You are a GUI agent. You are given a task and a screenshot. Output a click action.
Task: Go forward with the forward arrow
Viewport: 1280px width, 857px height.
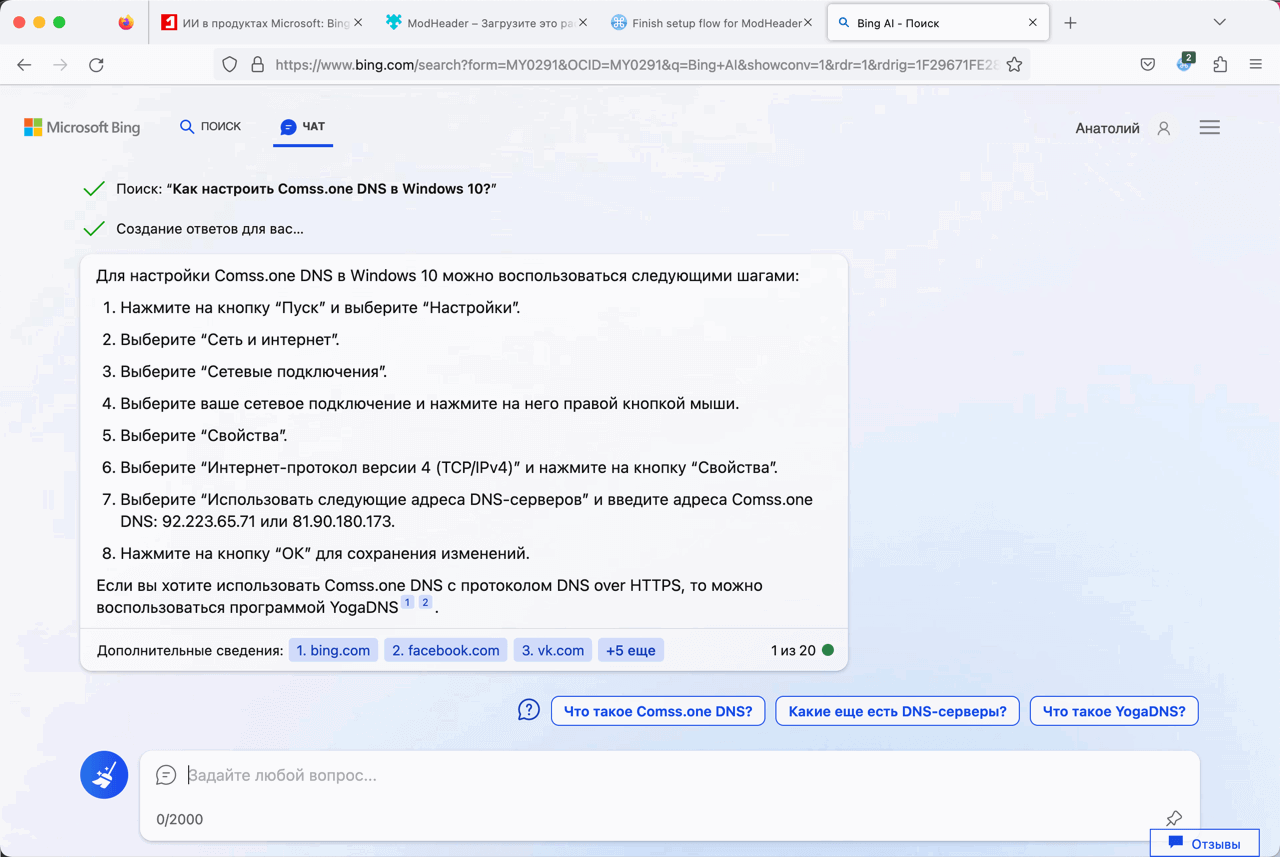coord(60,65)
